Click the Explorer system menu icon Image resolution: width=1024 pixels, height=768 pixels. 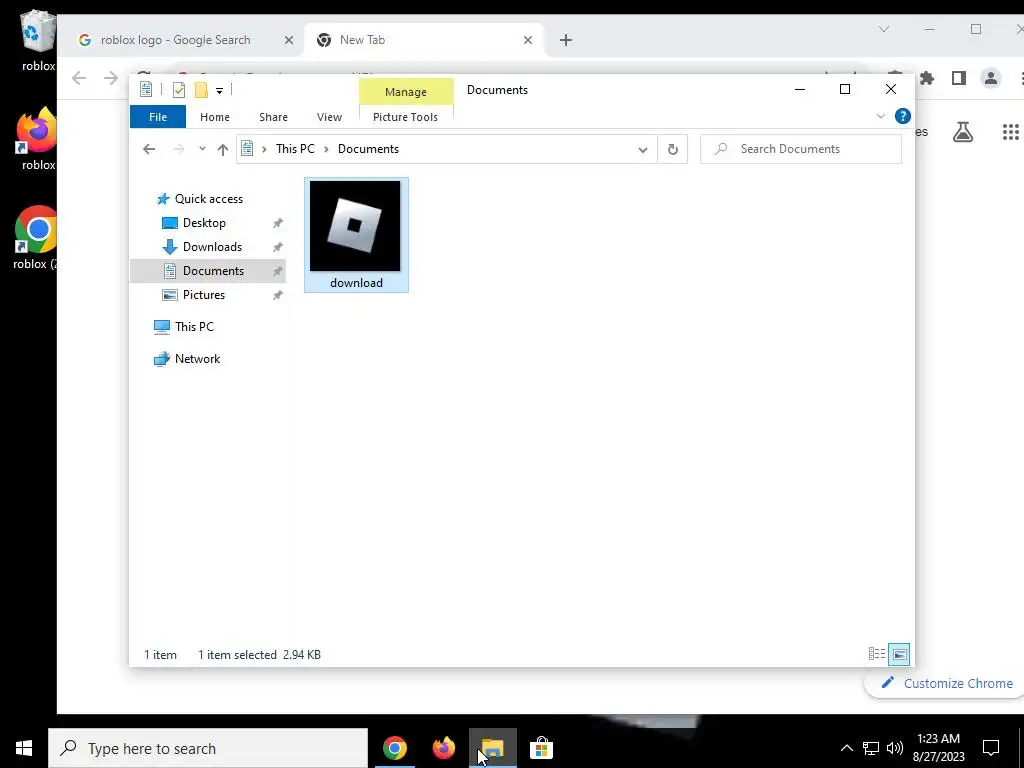pos(146,89)
